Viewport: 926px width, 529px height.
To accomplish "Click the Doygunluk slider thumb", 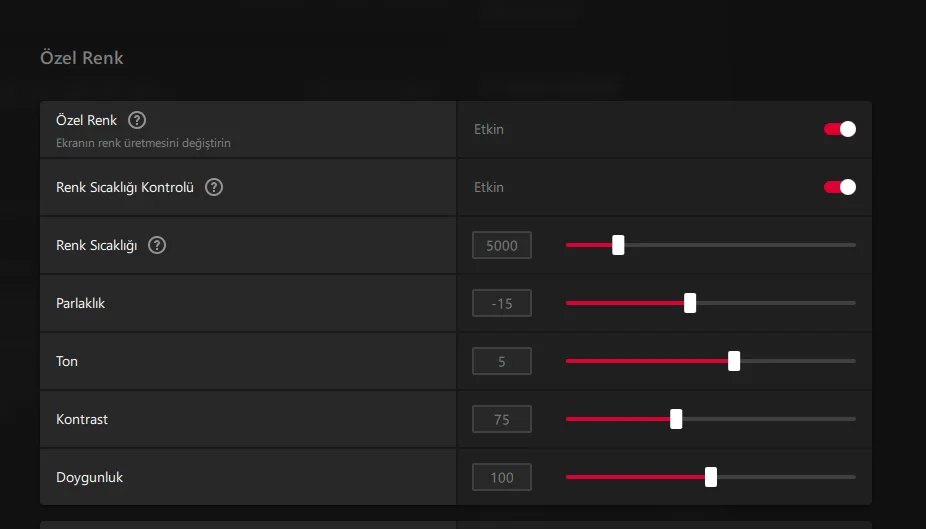I will (x=711, y=477).
